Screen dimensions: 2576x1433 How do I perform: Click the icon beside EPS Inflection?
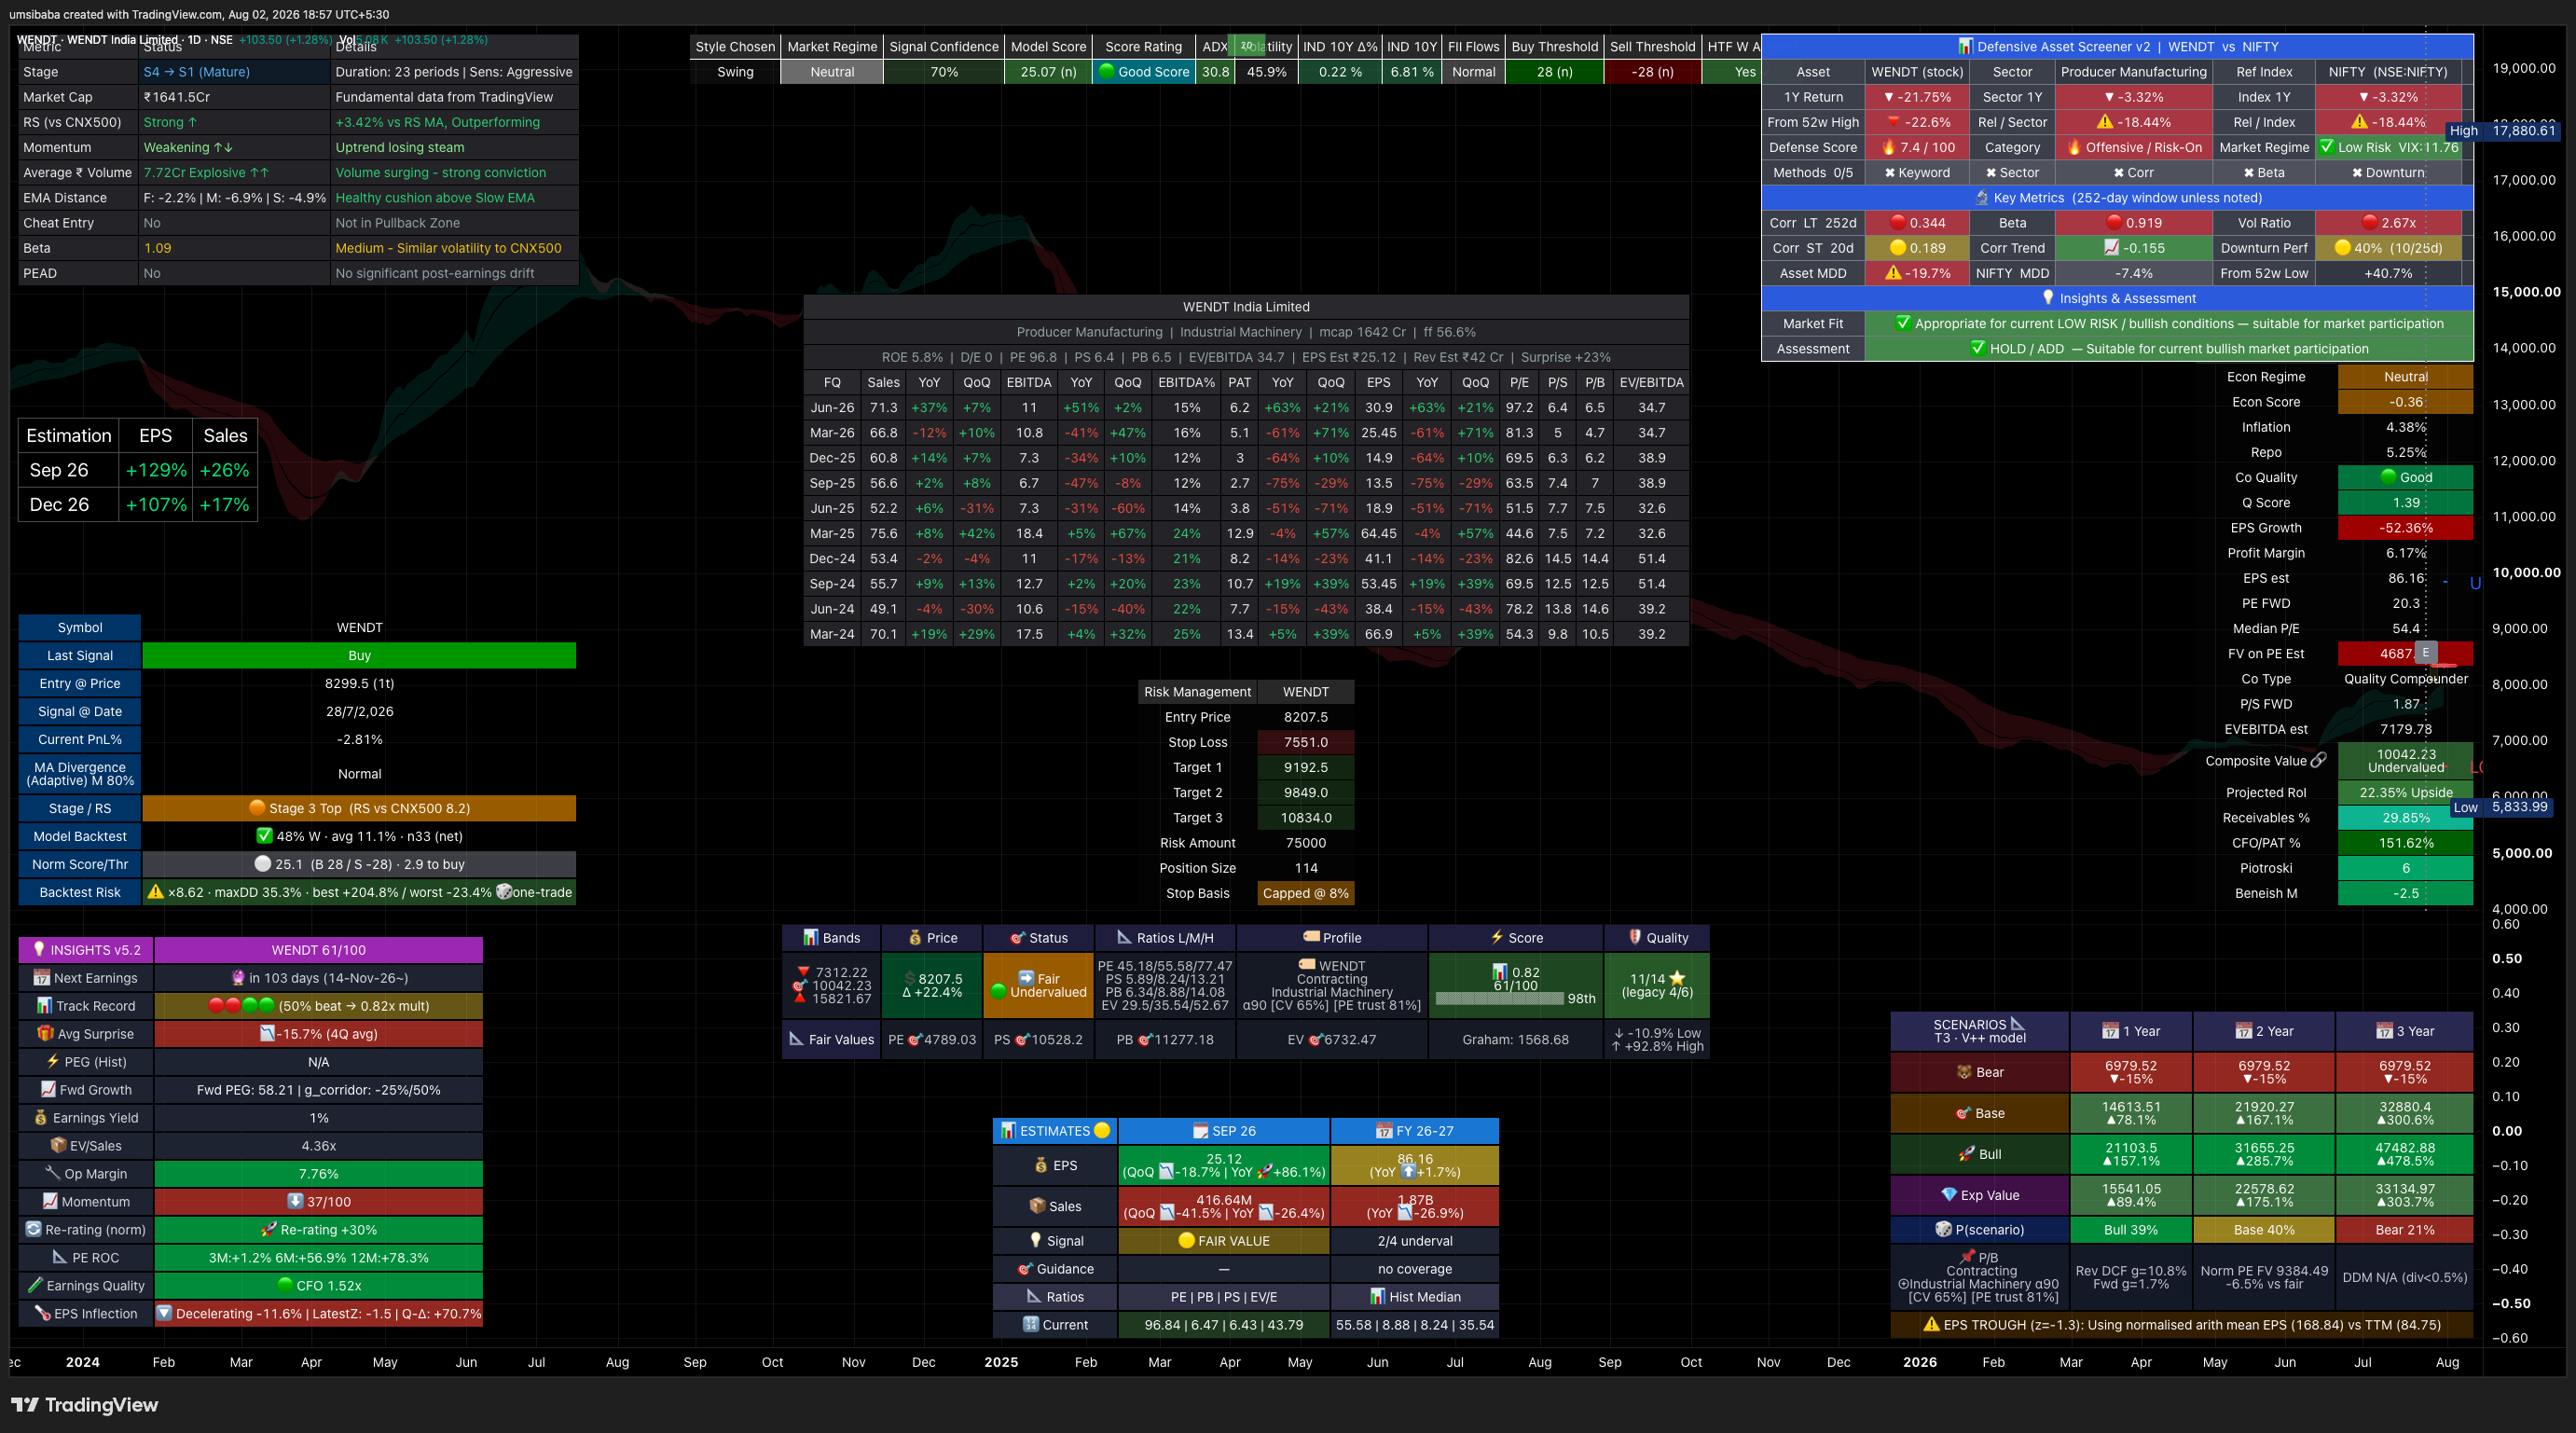42,1313
